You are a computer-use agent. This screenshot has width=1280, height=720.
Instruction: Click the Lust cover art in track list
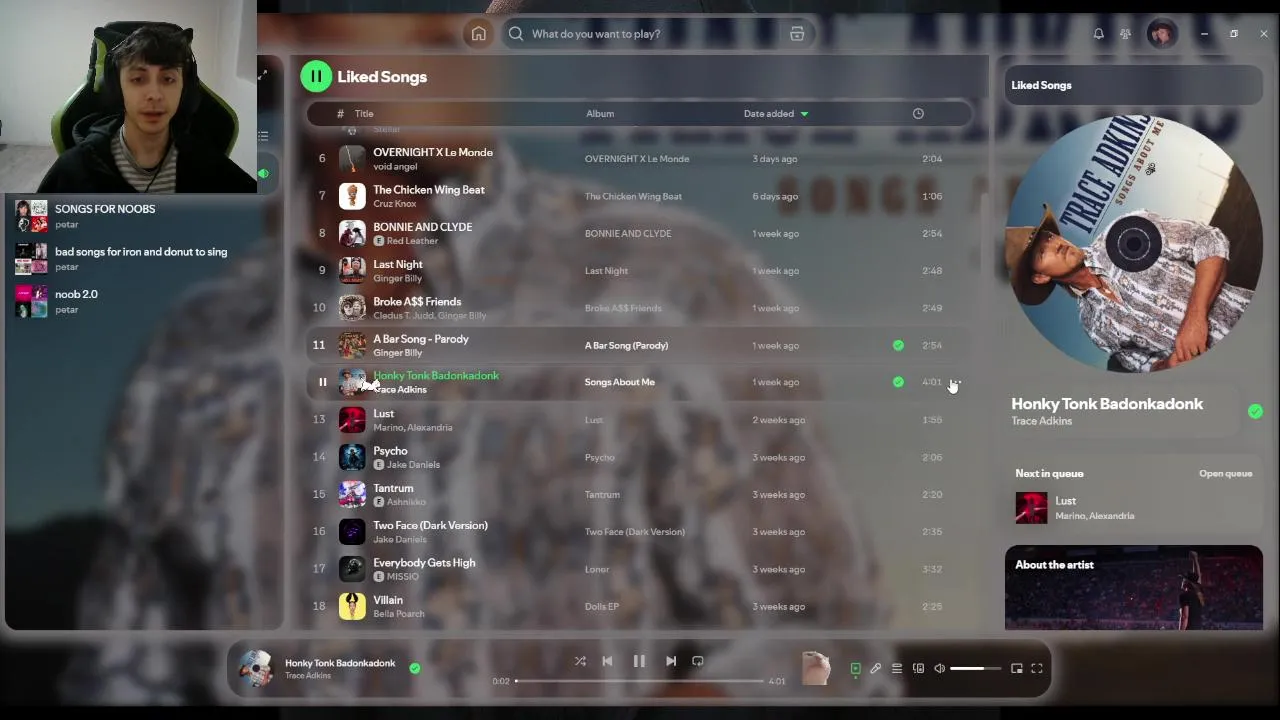click(x=352, y=420)
